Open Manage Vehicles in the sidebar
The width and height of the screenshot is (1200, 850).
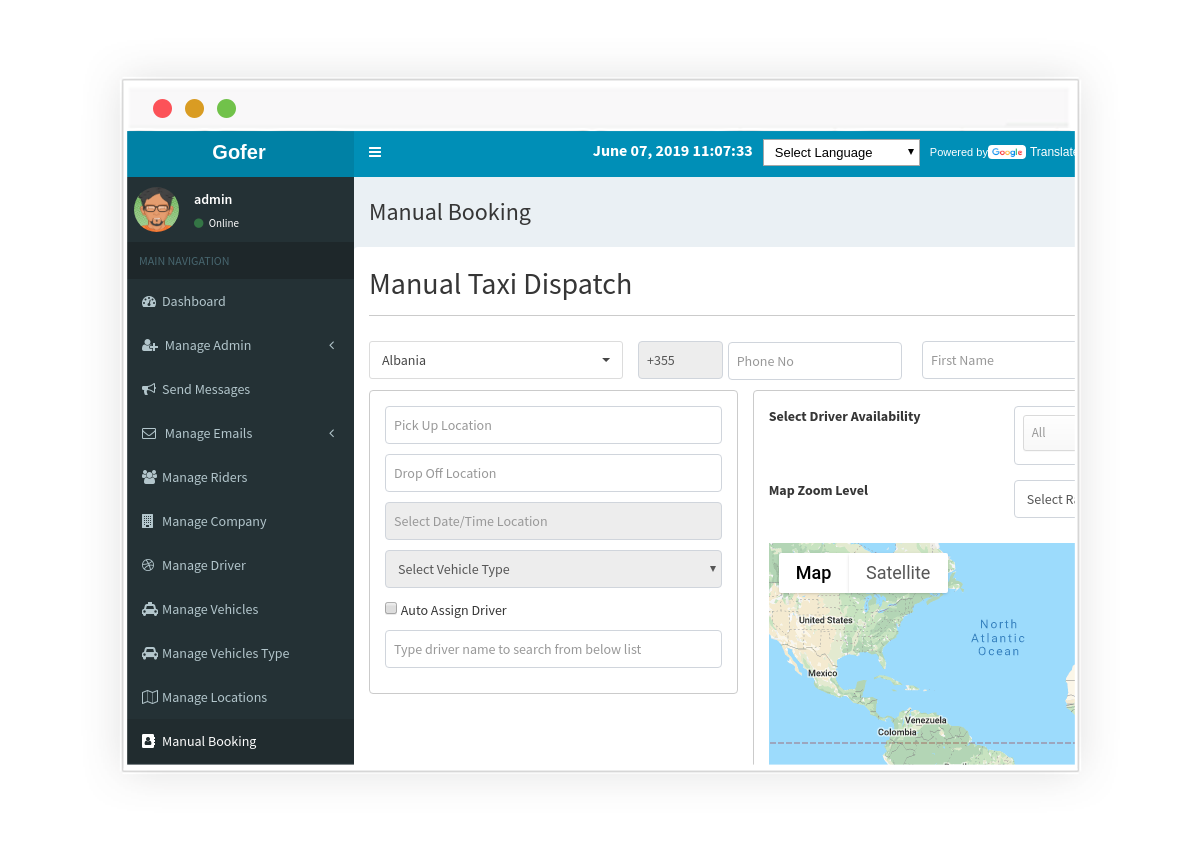[240, 609]
